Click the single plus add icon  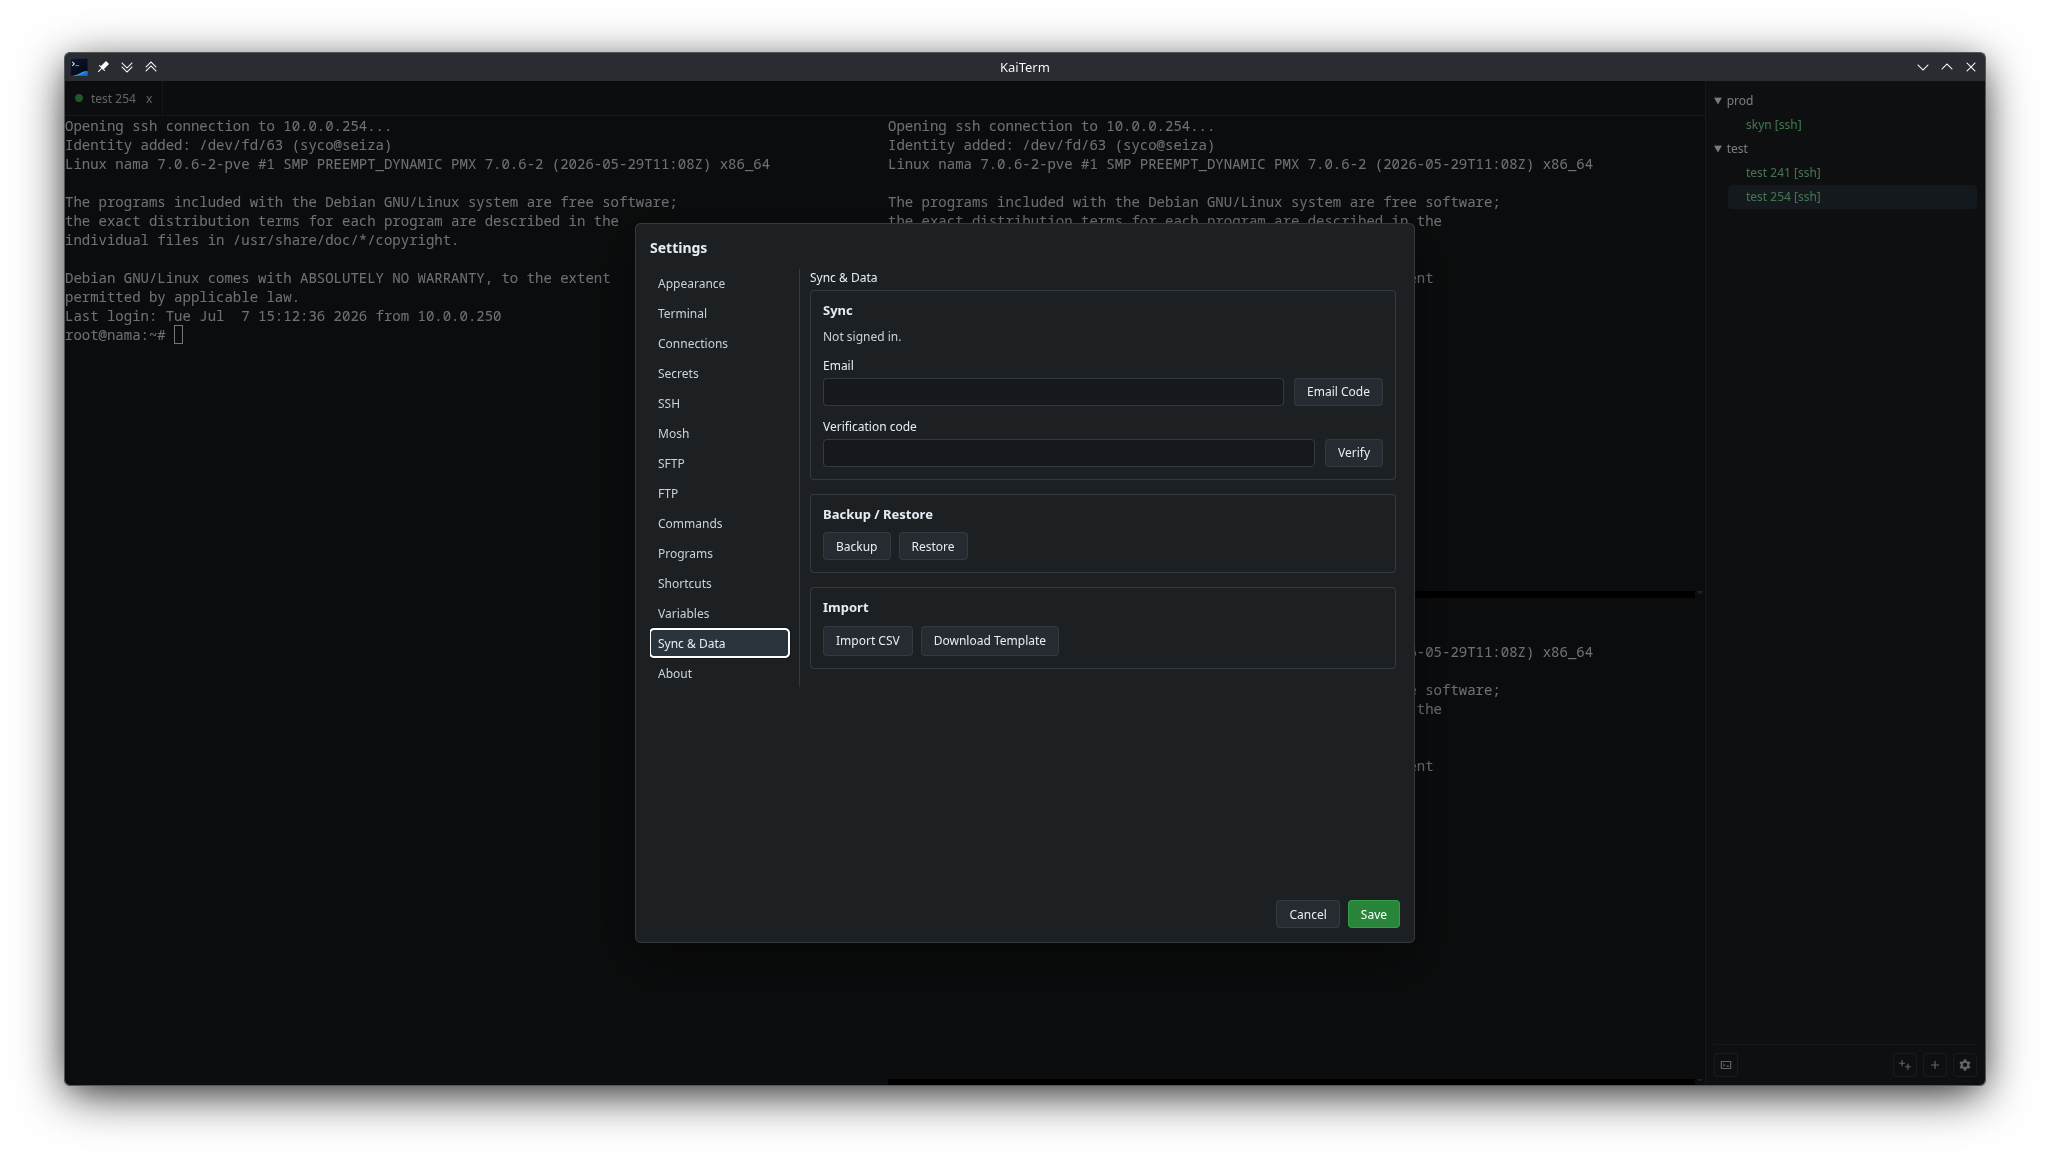click(x=1935, y=1065)
